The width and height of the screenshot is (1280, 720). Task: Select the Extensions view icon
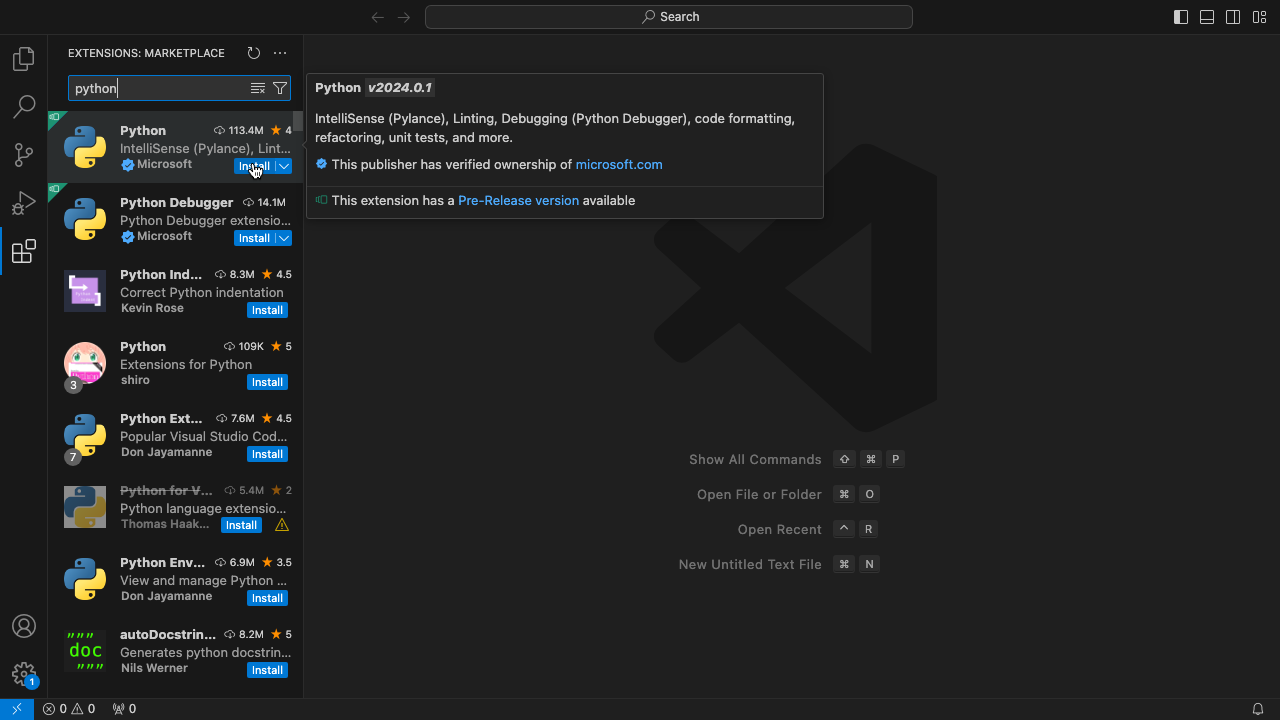[x=24, y=251]
